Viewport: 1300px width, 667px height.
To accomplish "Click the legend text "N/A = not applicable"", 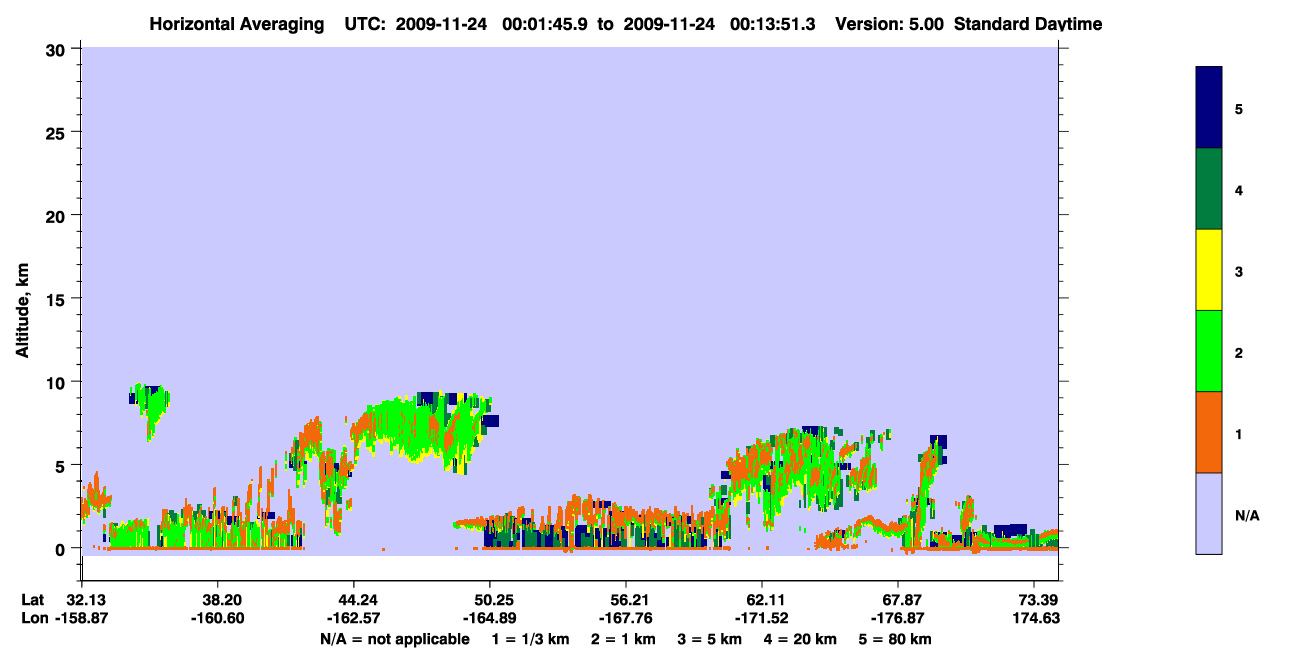I will pos(395,639).
